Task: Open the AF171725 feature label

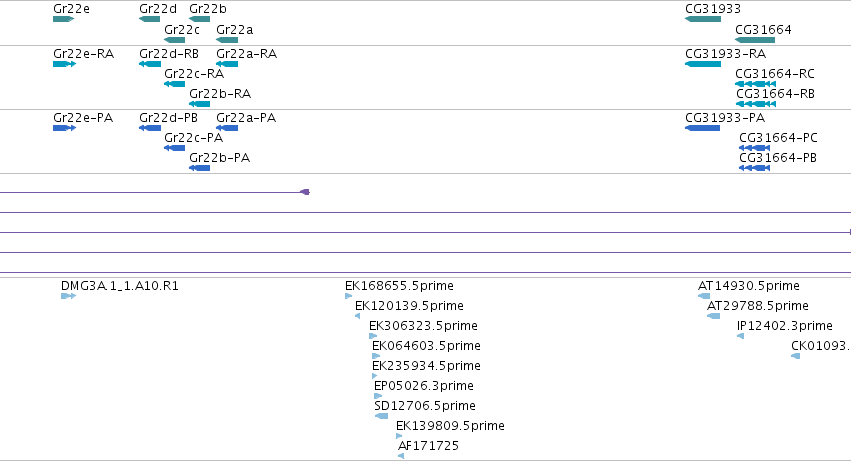Action: 428,446
